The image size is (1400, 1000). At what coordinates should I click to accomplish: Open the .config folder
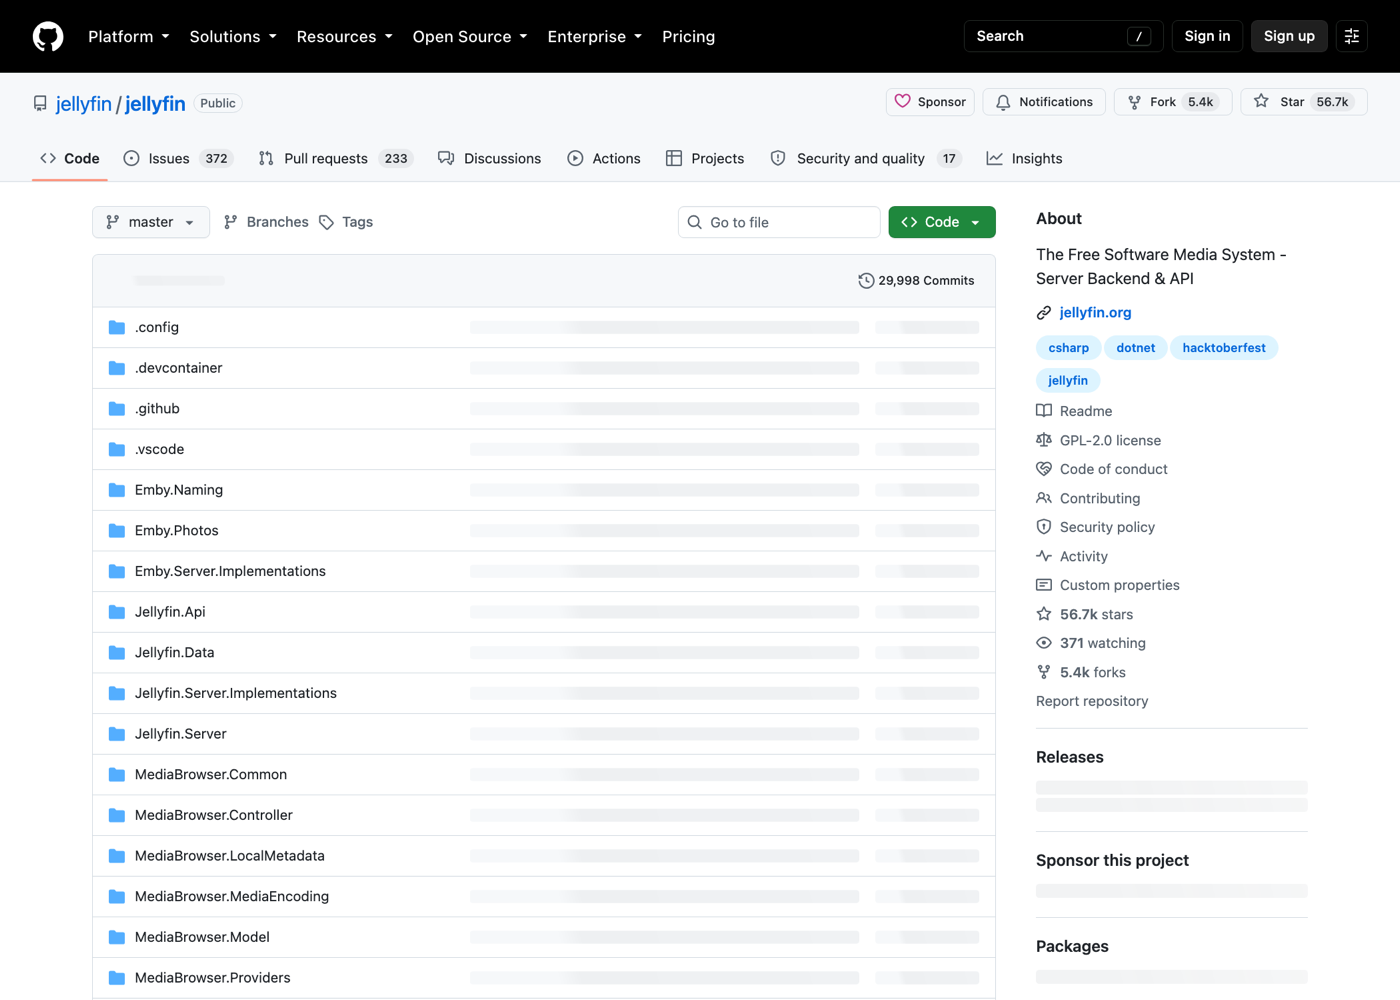point(157,327)
